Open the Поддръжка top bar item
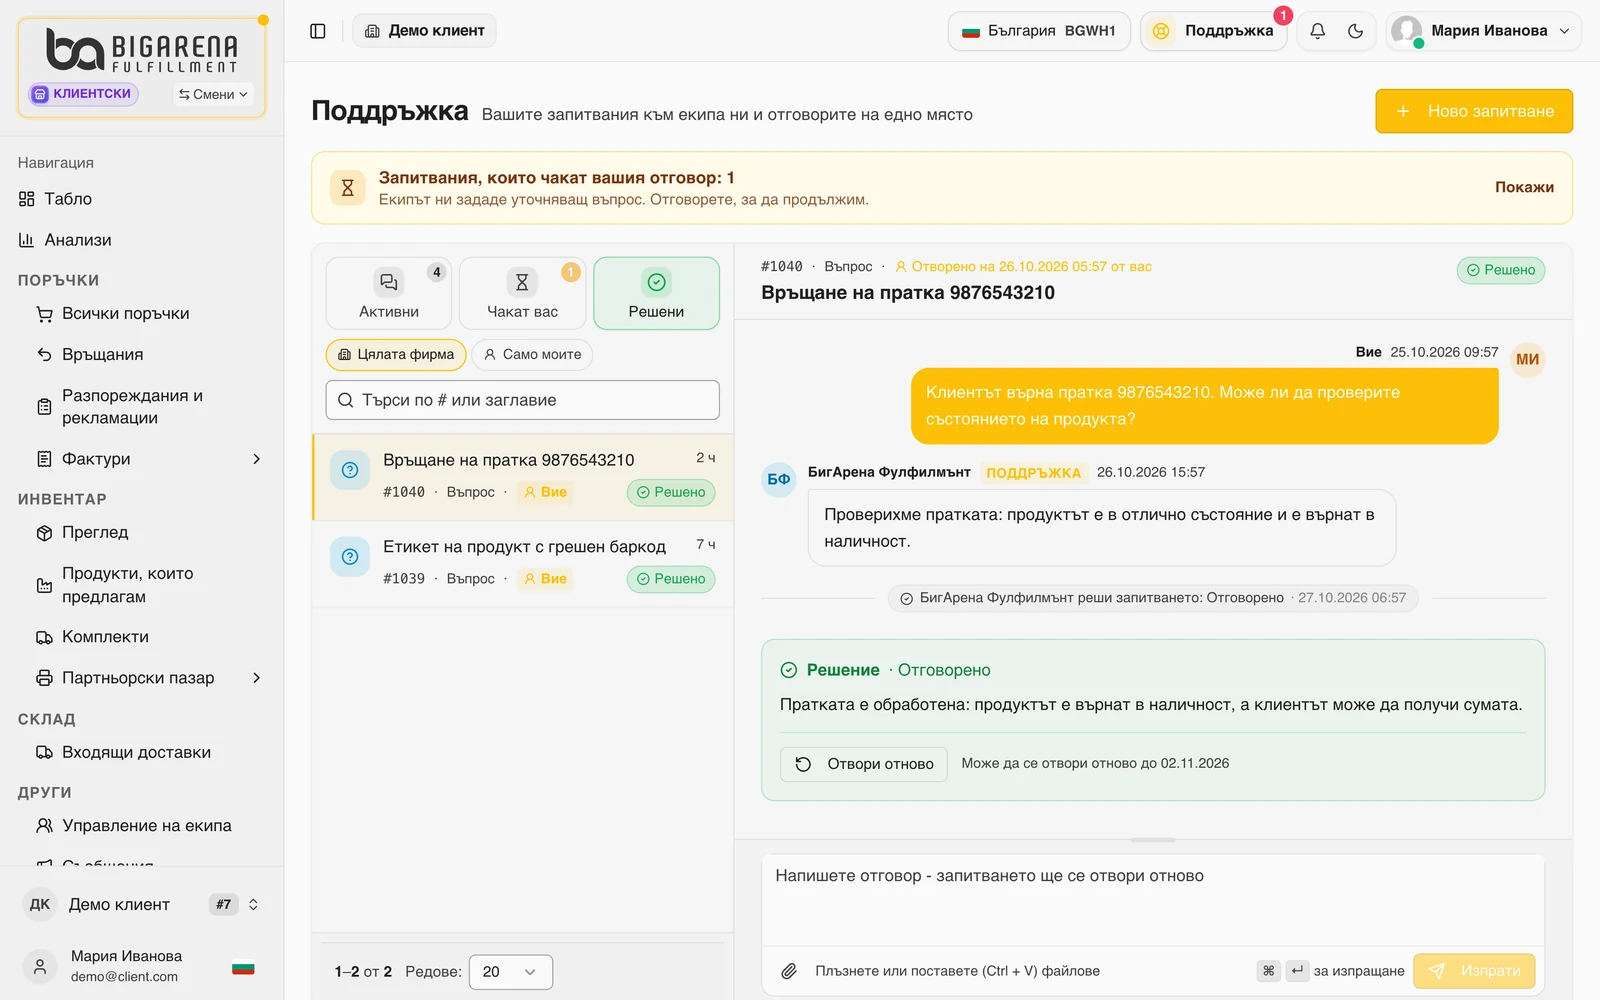The image size is (1600, 1000). point(1214,31)
